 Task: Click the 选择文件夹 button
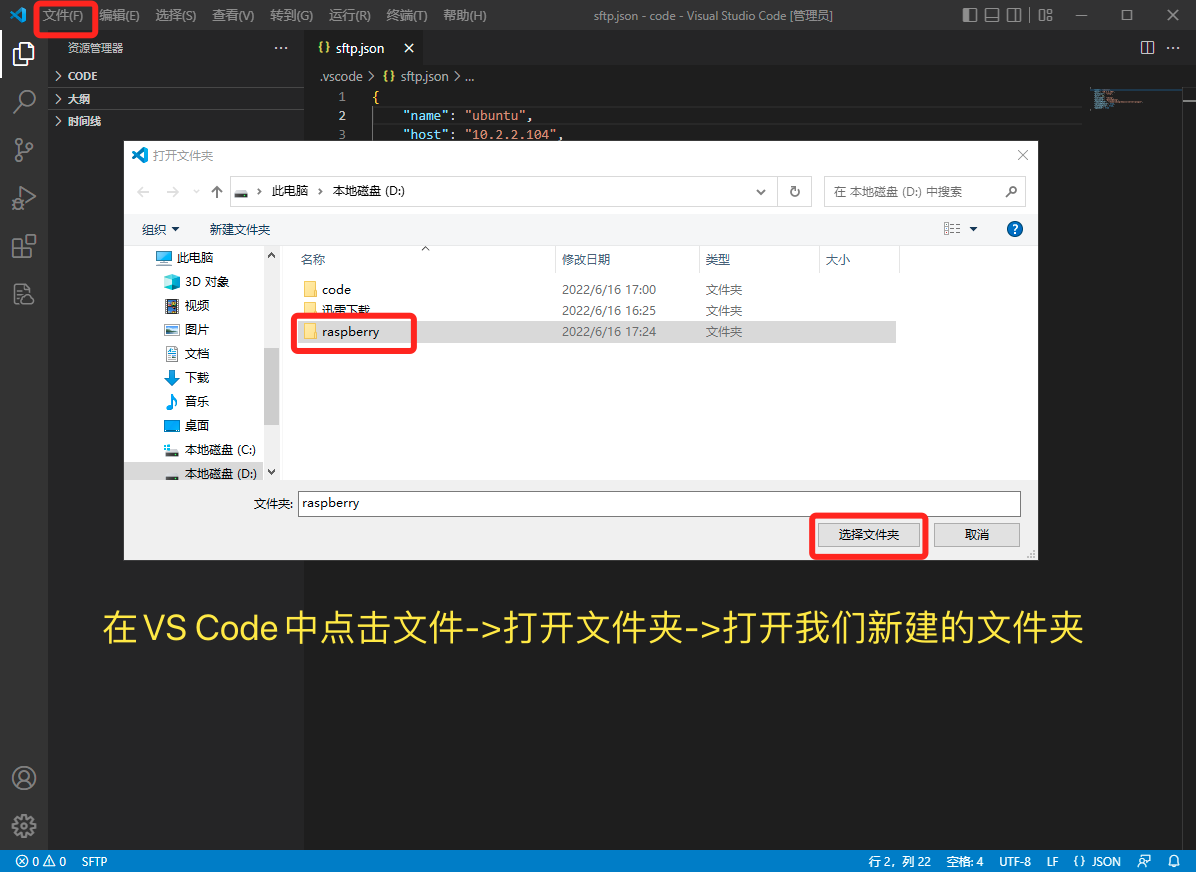tap(869, 535)
